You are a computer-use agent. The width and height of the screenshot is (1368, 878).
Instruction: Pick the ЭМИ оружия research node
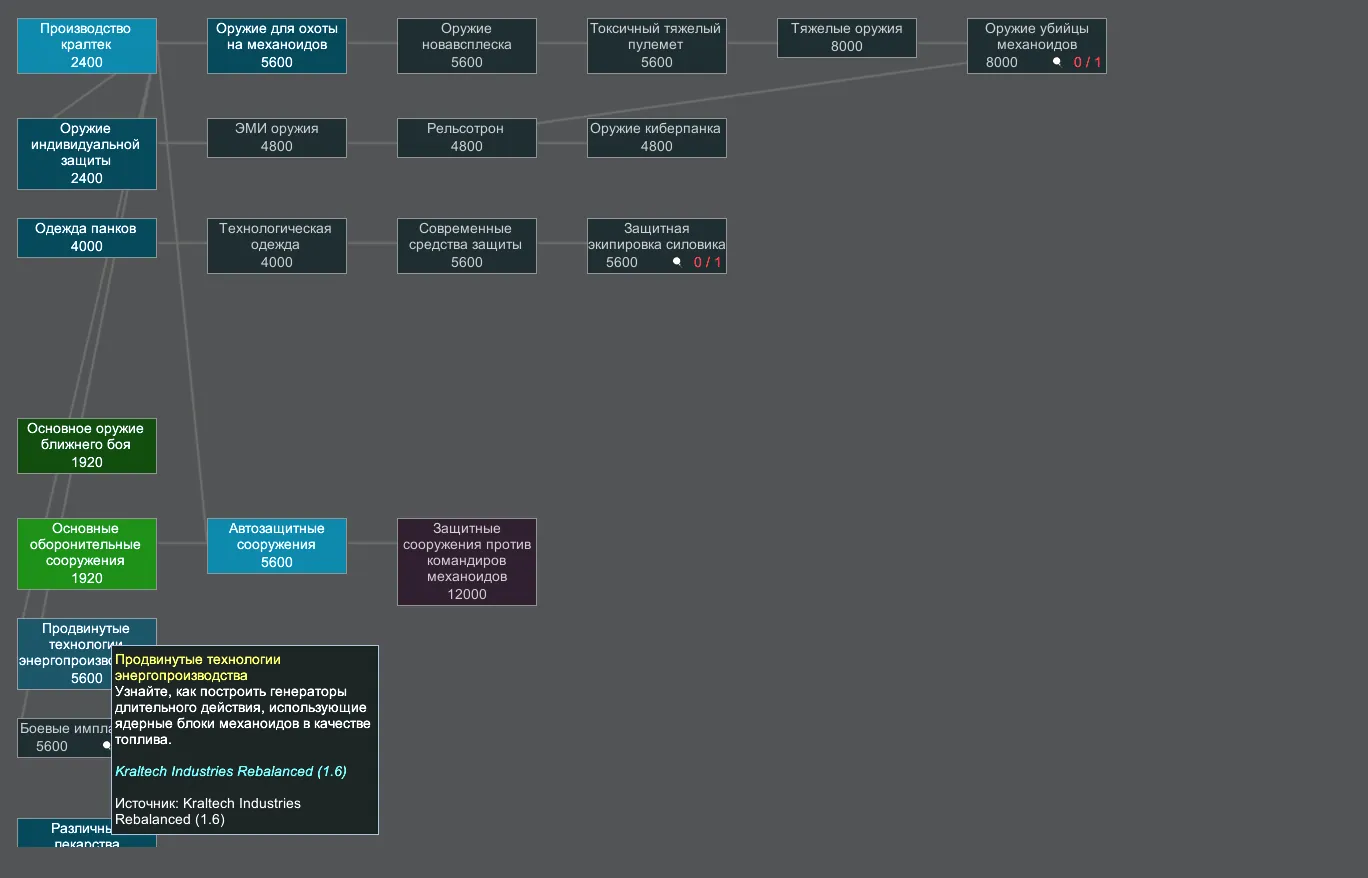(x=277, y=137)
